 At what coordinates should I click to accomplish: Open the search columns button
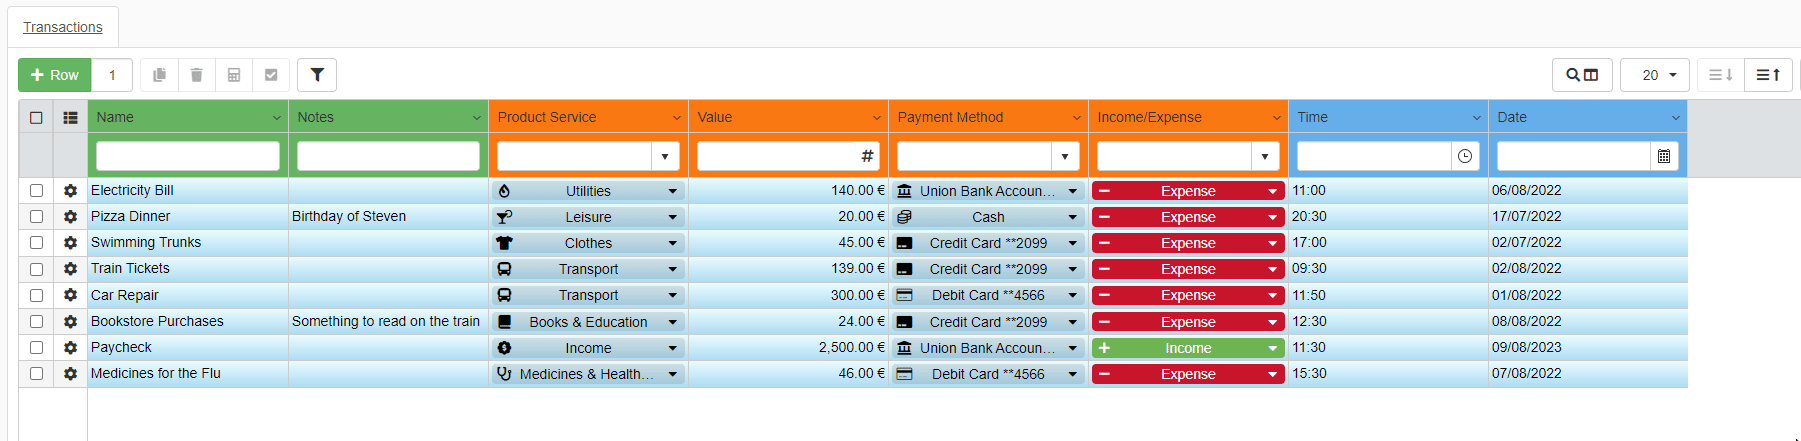(x=1581, y=75)
